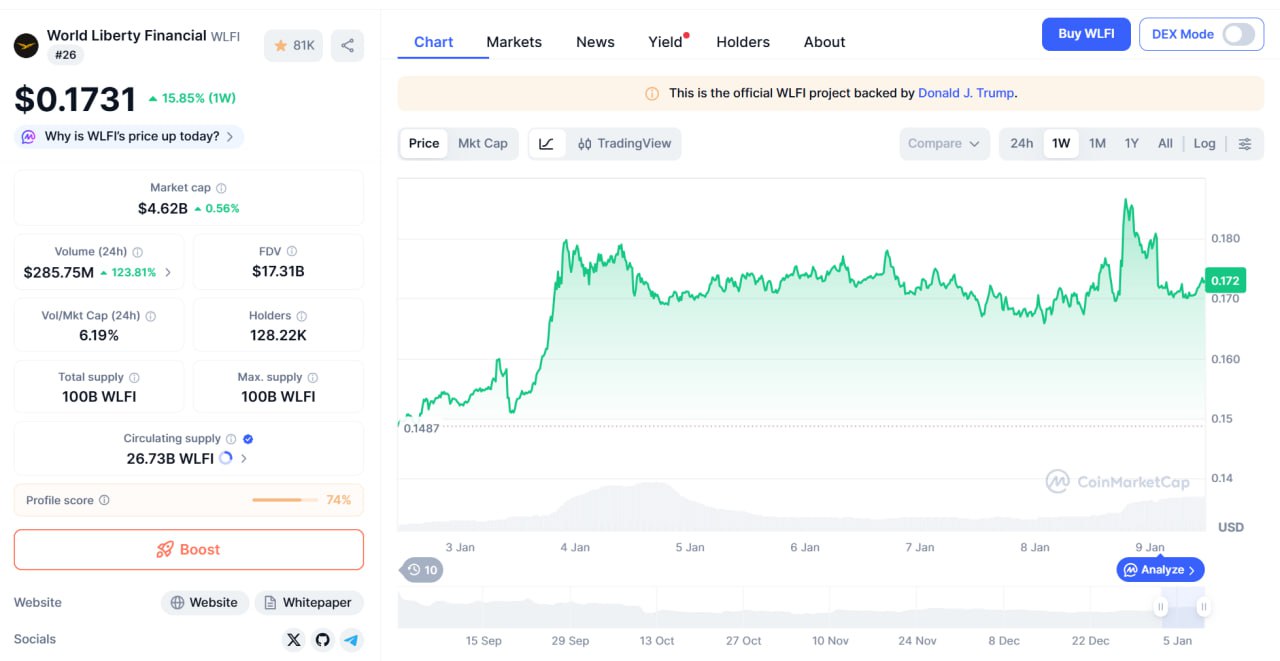1280x661 pixels.
Task: Switch to line chart view icon
Action: pos(546,143)
